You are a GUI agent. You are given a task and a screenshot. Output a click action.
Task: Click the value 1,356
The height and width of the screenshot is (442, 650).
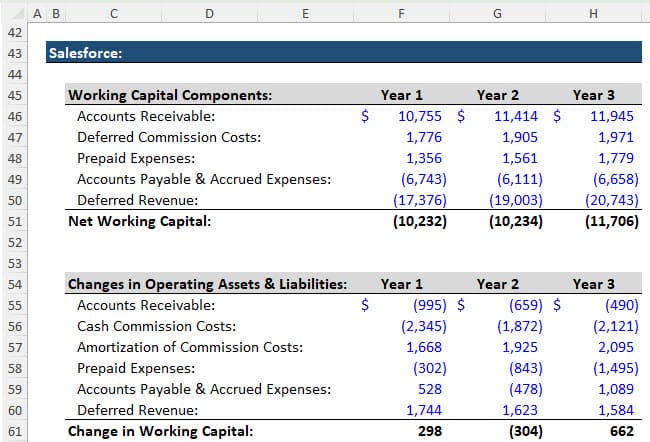(424, 158)
